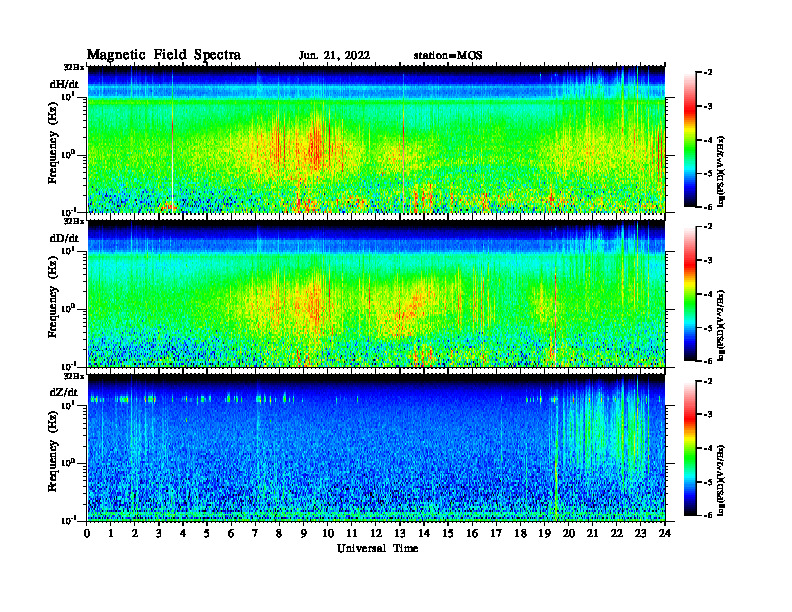Click the hour 4 tick label
792x612 pixels.
[x=183, y=533]
